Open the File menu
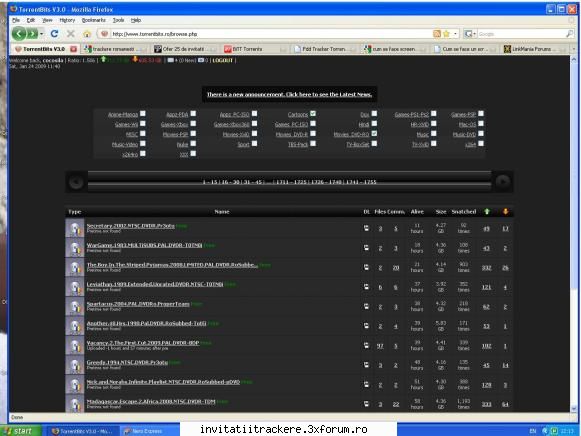 (16, 20)
